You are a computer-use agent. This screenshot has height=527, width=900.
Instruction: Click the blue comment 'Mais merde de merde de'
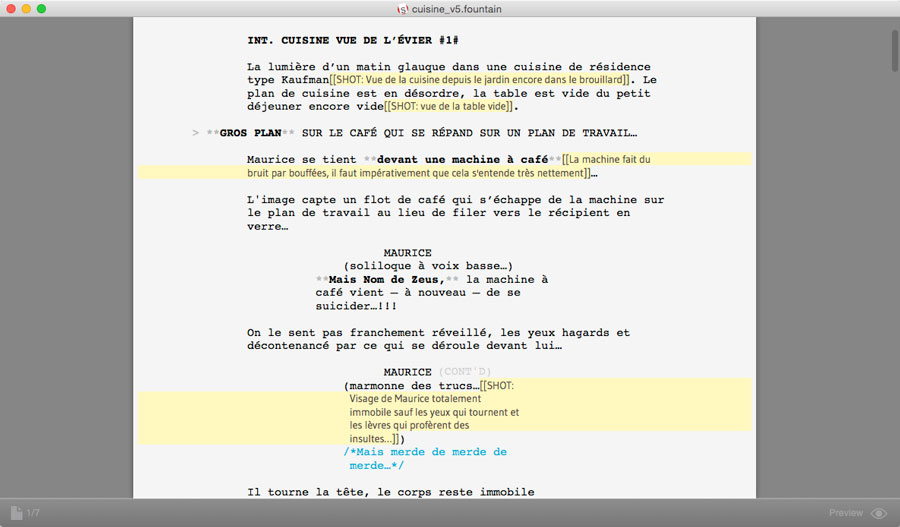(425, 452)
